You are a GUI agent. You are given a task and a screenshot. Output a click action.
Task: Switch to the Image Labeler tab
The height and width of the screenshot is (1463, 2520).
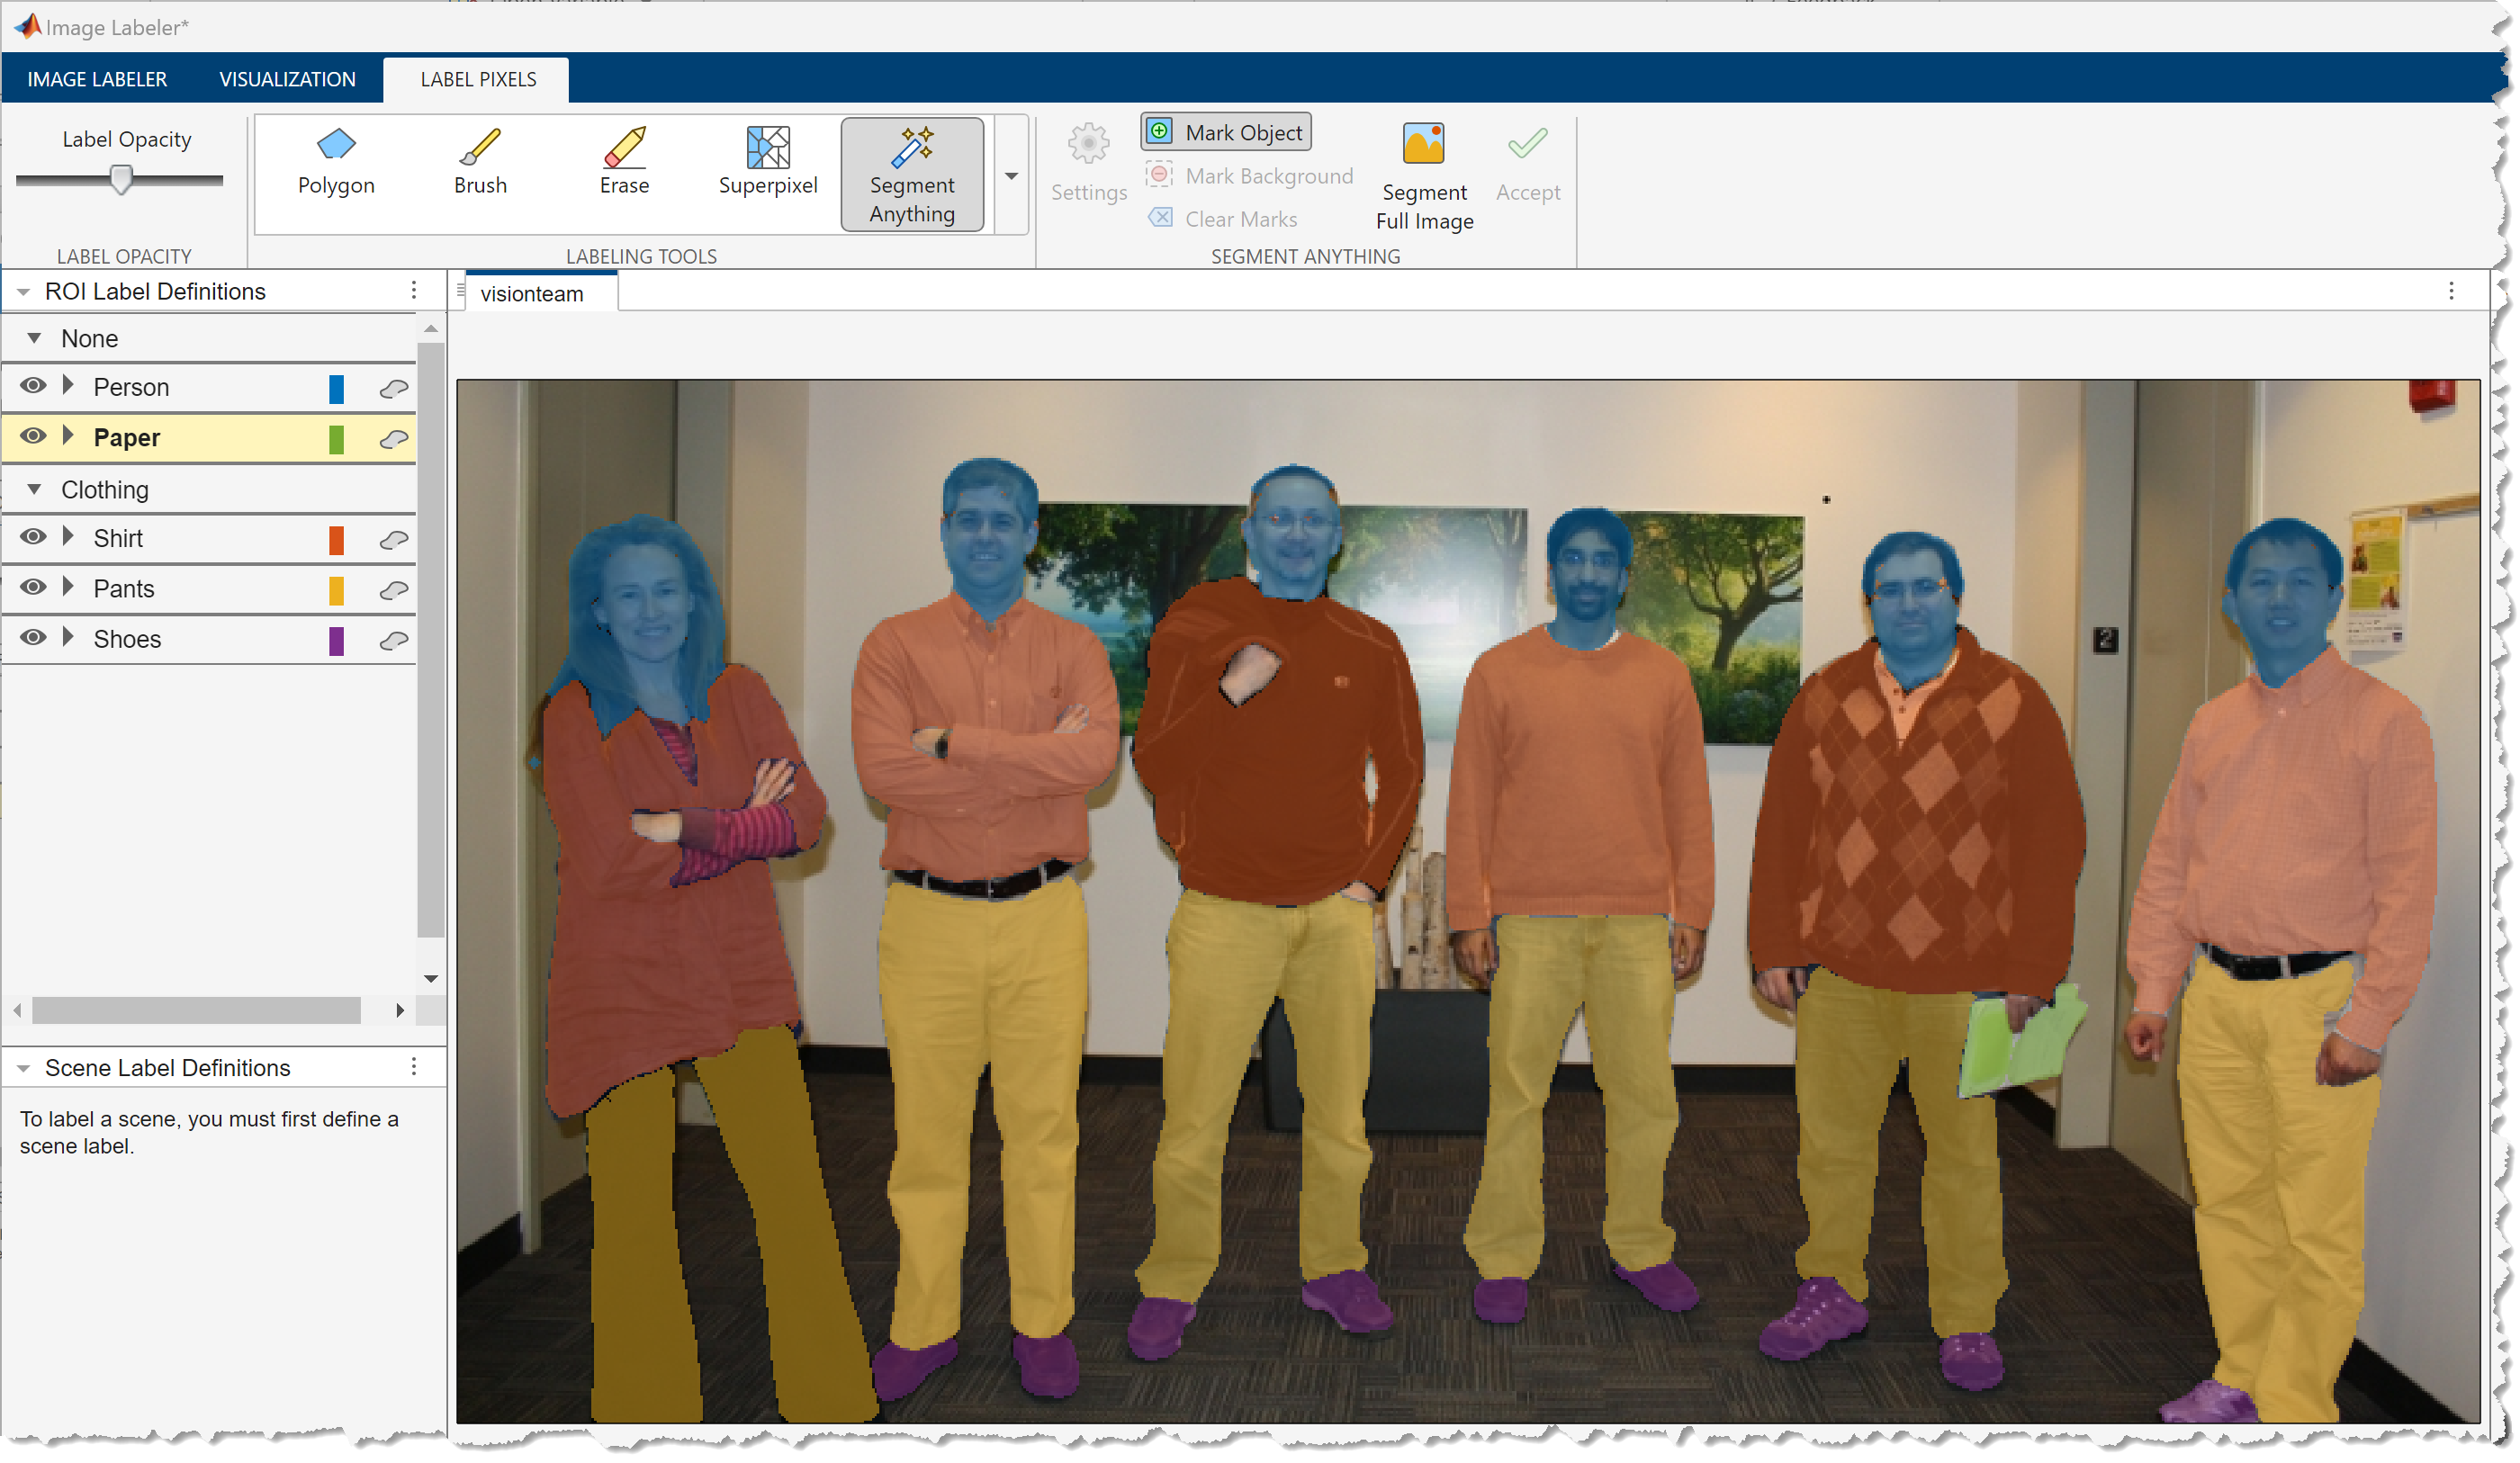coord(97,78)
